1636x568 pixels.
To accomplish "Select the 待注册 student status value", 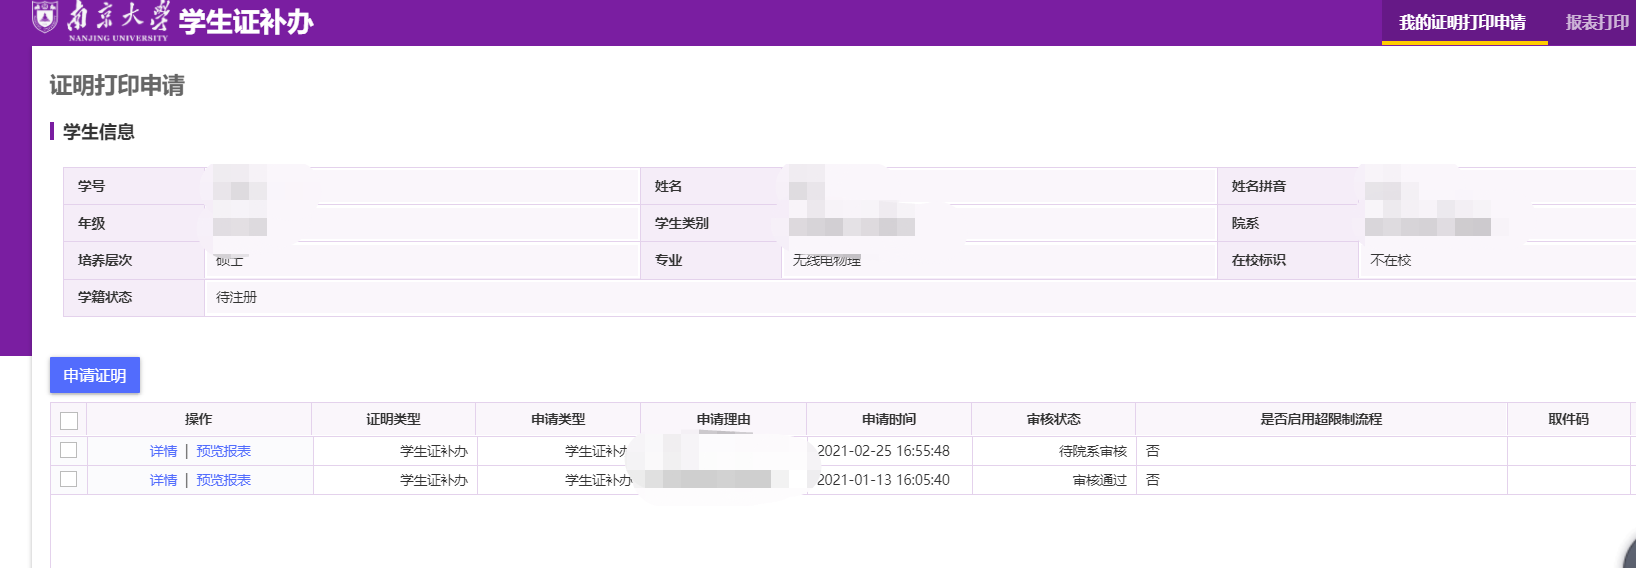I will click(237, 298).
